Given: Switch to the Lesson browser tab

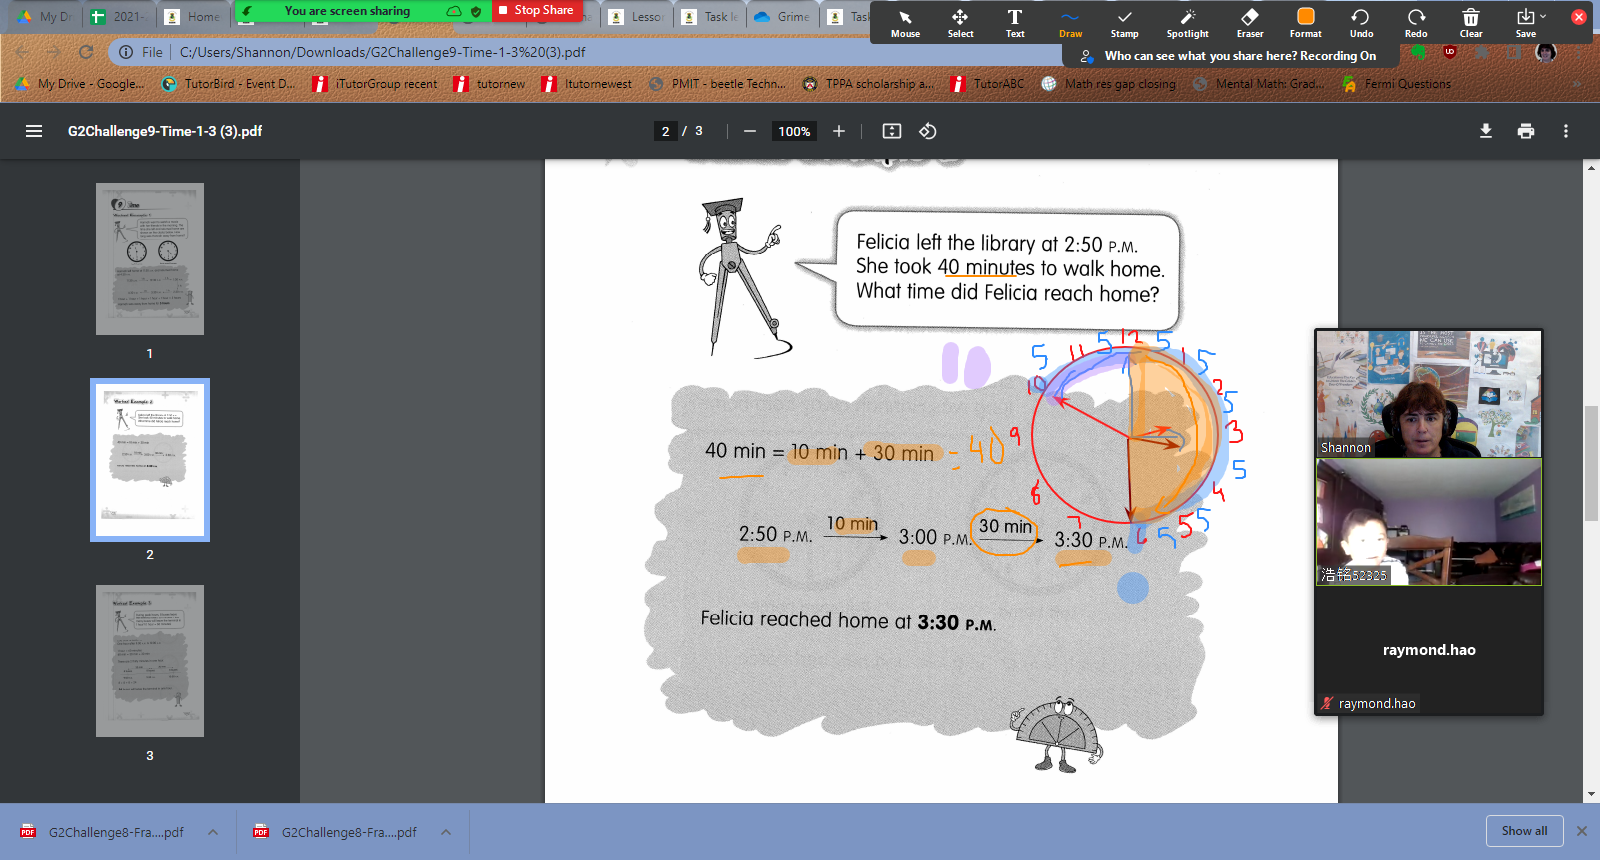Looking at the screenshot, I should click(635, 16).
